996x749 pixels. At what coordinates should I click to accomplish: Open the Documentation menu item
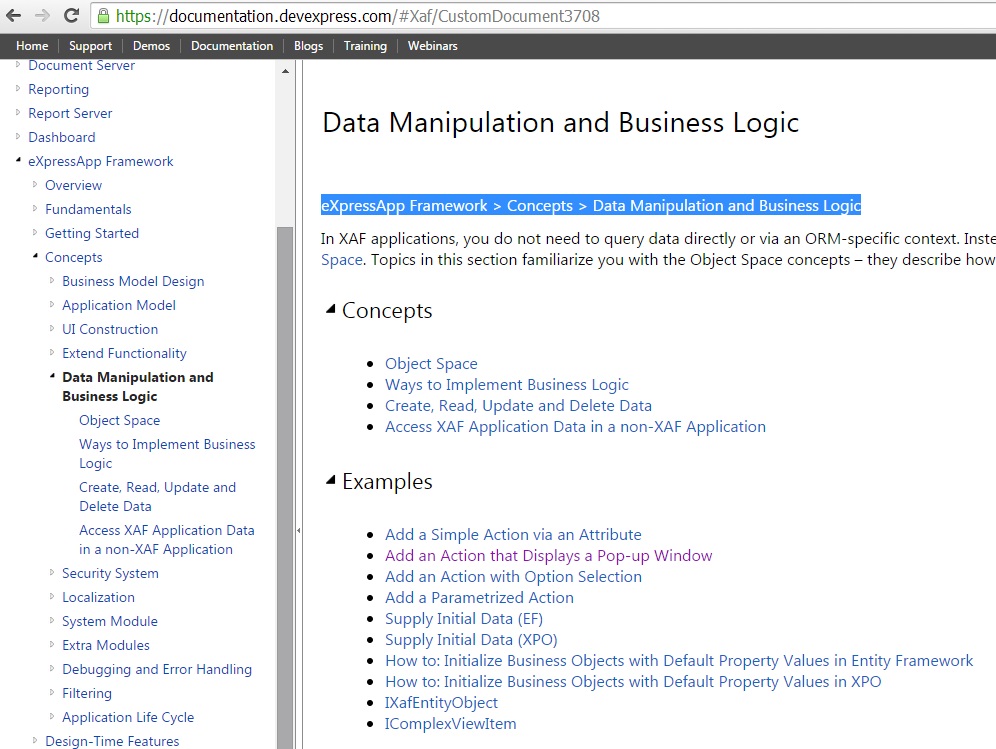[x=232, y=46]
